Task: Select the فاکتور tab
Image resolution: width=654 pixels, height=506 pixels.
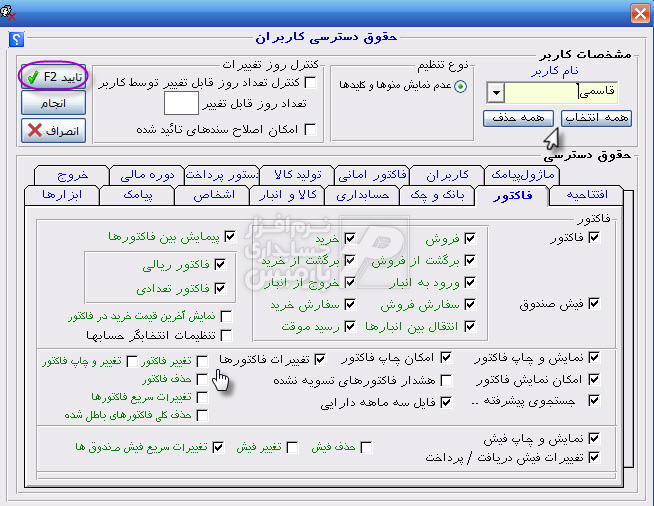Action: pos(512,195)
